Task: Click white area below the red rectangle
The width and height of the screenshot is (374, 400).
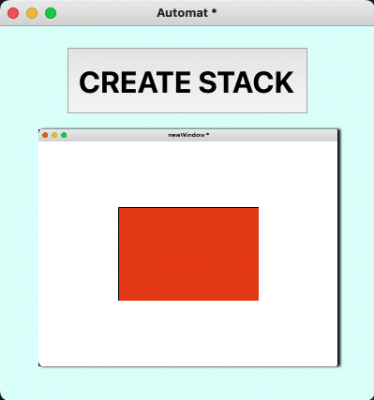Action: pyautogui.click(x=188, y=333)
